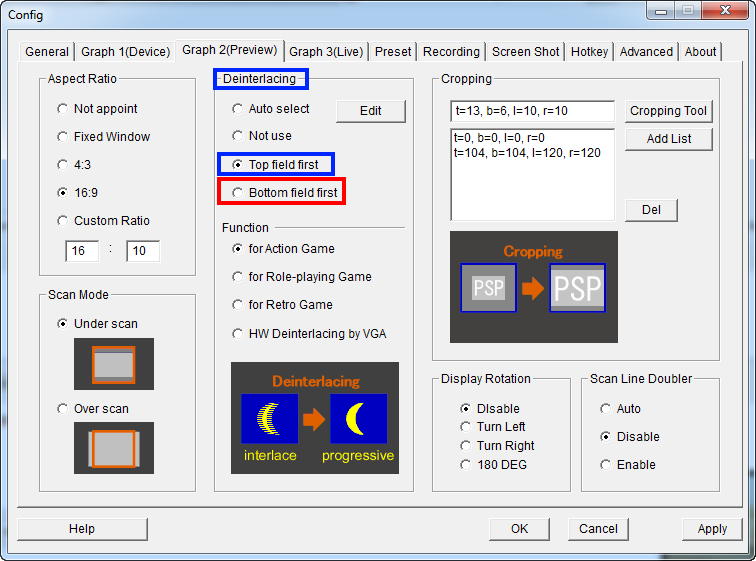Click the custom ratio width field showing 16
Viewport: 756px width, 561px height.
[82, 251]
